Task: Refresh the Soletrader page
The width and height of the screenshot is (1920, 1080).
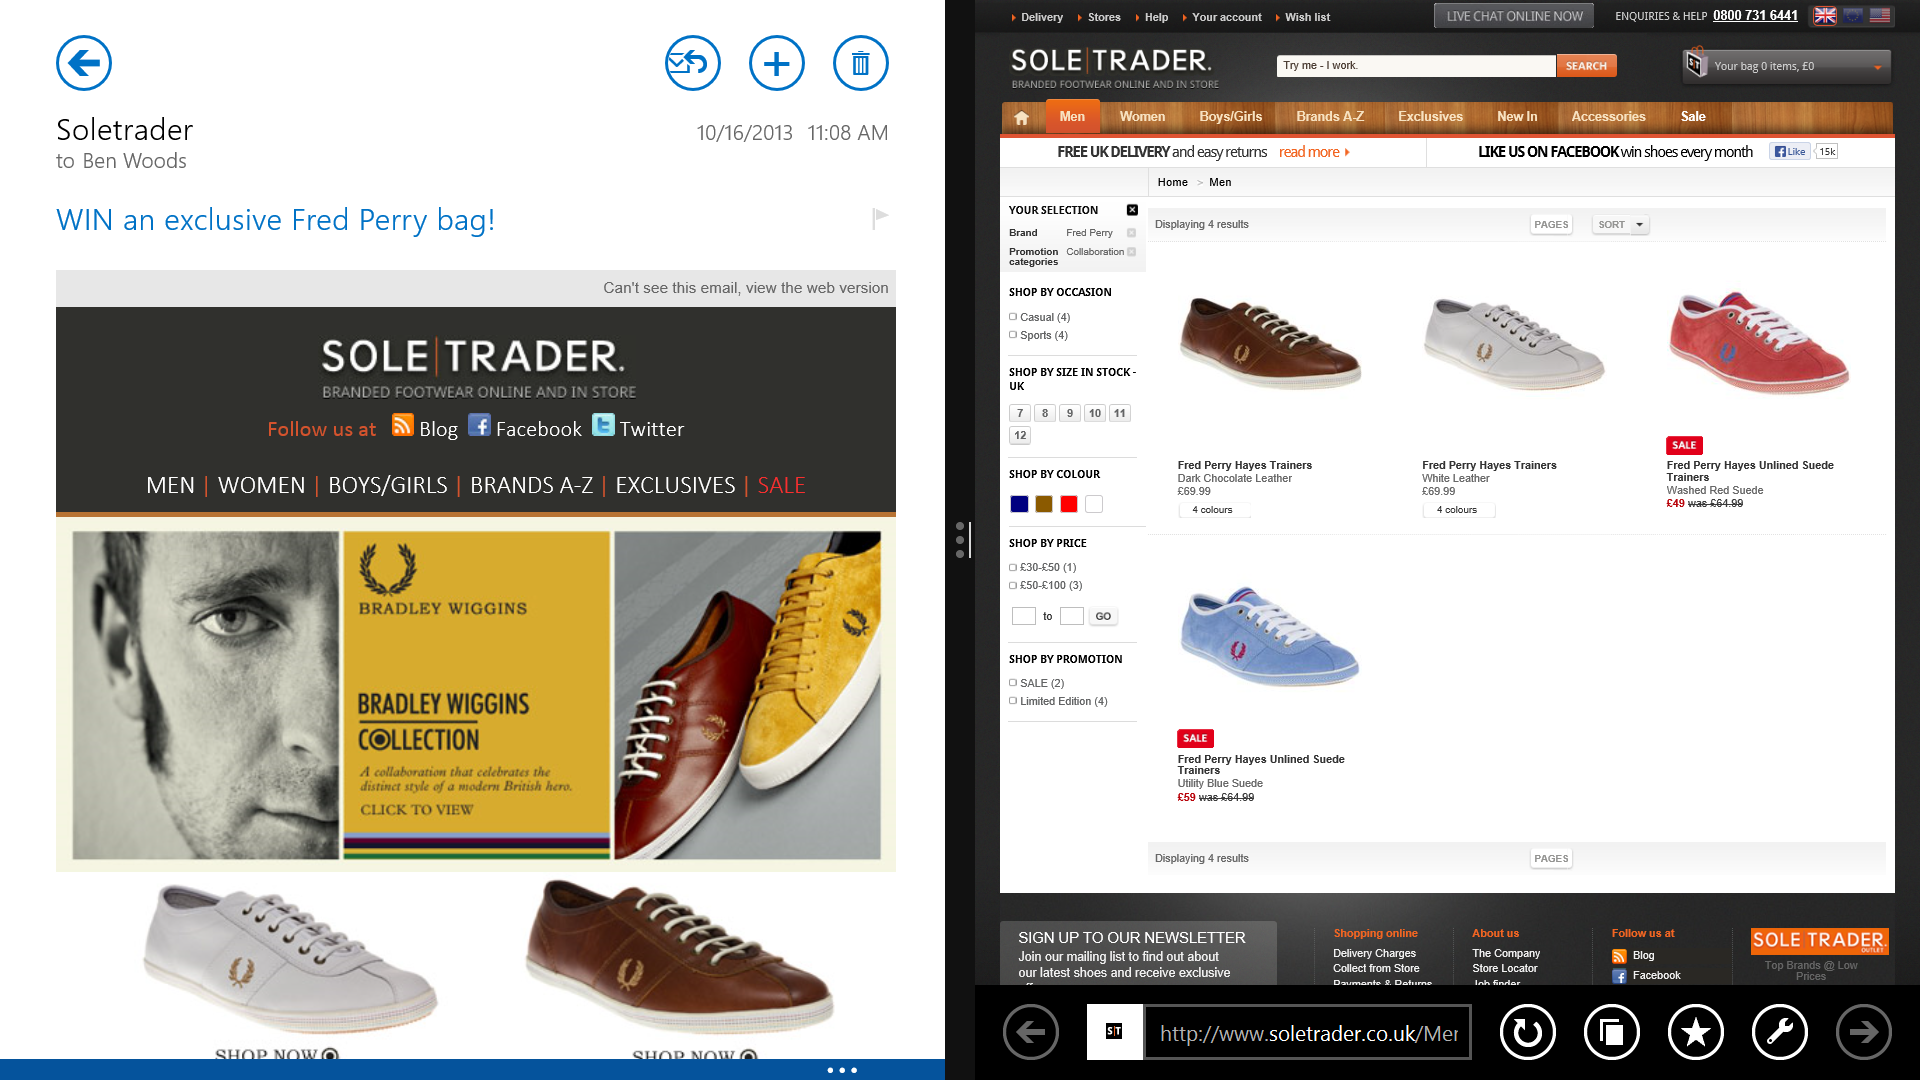Action: point(1528,1032)
